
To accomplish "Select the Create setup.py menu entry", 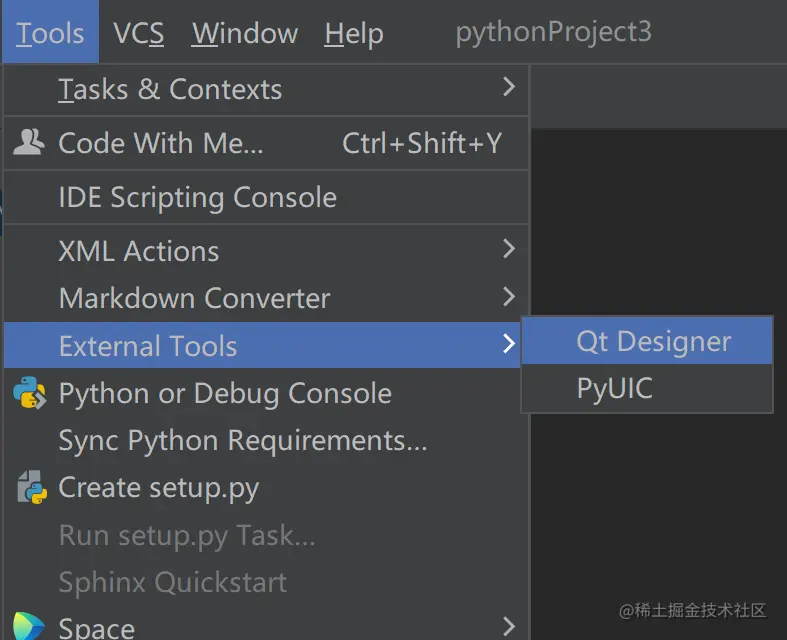I will pos(159,488).
